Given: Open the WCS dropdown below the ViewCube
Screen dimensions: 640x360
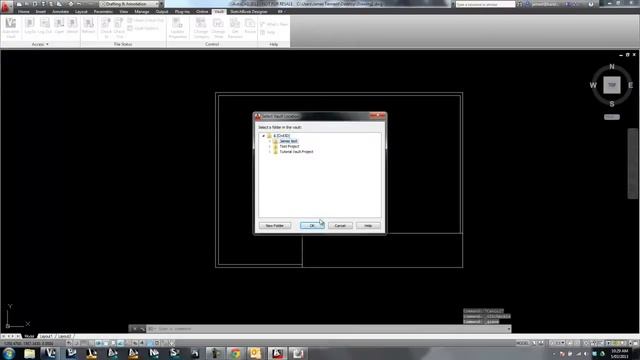Looking at the screenshot, I should 612,117.
